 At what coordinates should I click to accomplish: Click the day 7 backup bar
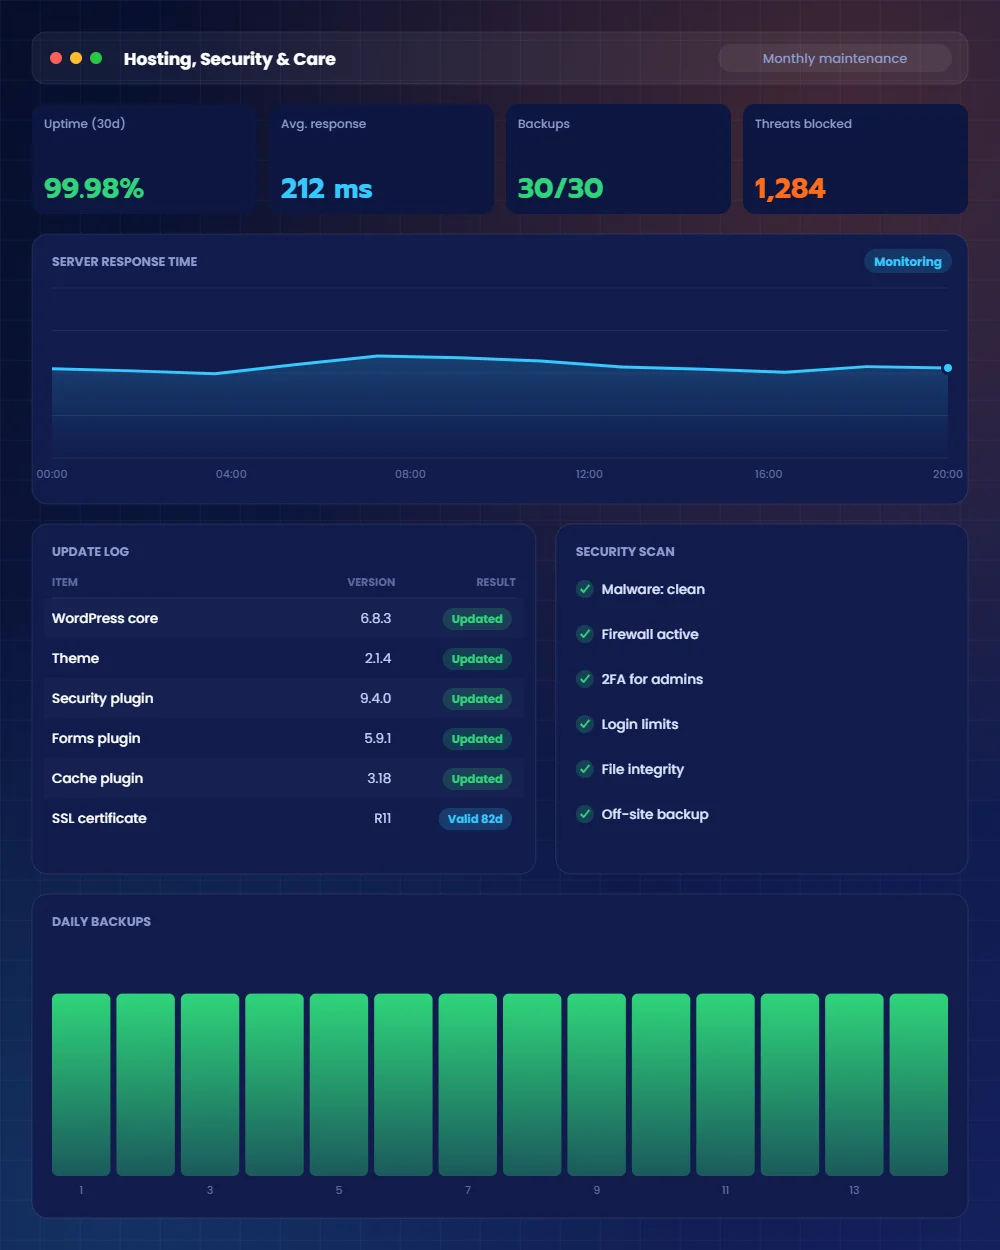coord(468,1085)
